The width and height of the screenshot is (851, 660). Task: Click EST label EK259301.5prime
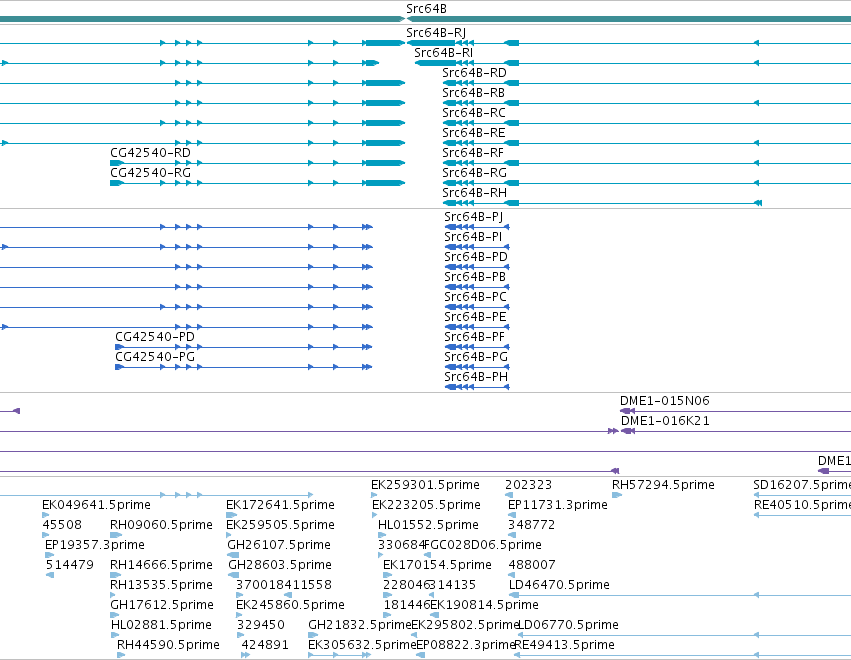point(426,485)
